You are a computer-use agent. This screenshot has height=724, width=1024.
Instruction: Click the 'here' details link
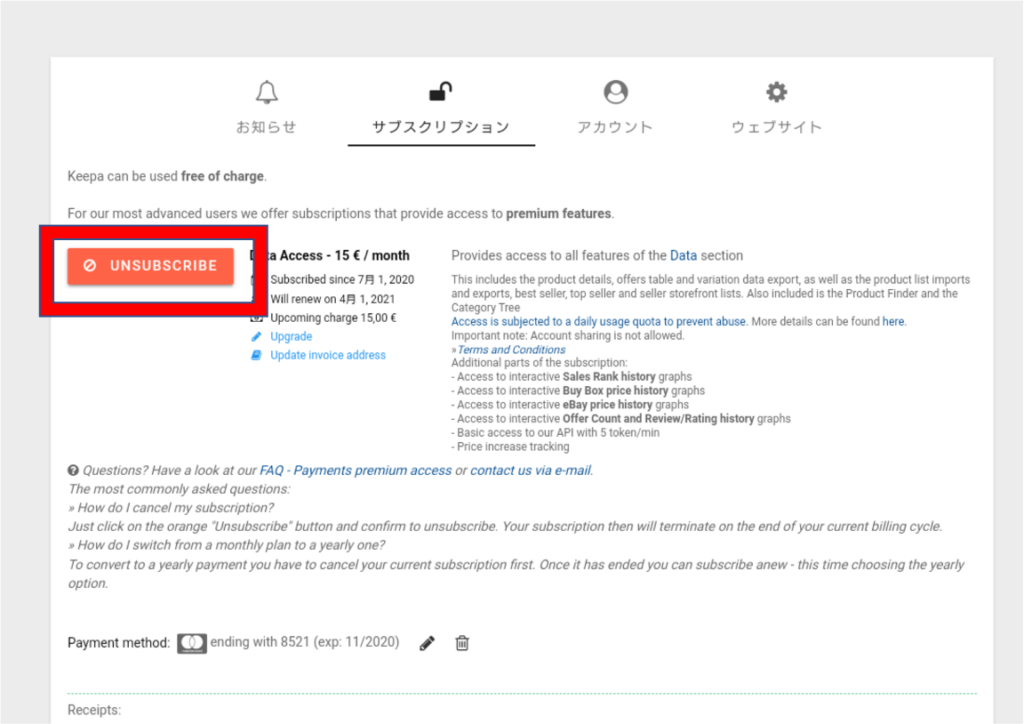[893, 321]
